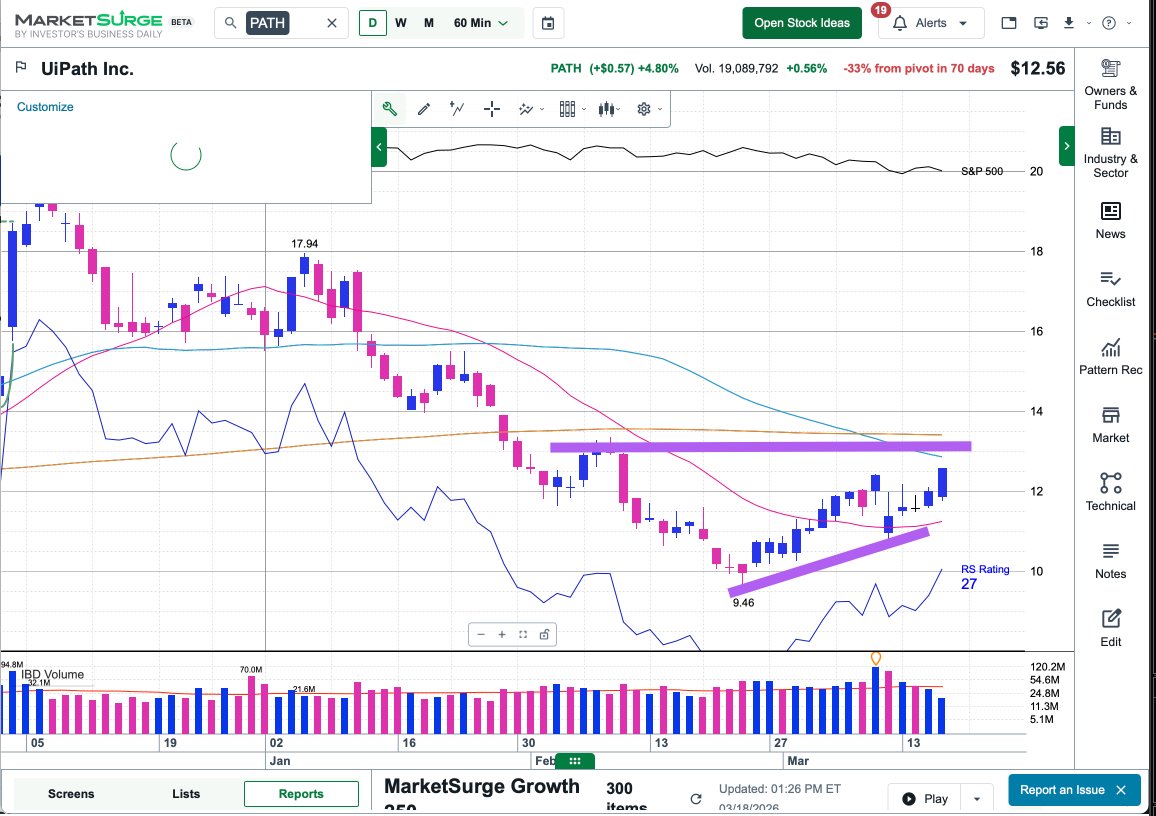Click the $12.56 price value
The width and height of the screenshot is (1156, 816).
tap(1038, 69)
